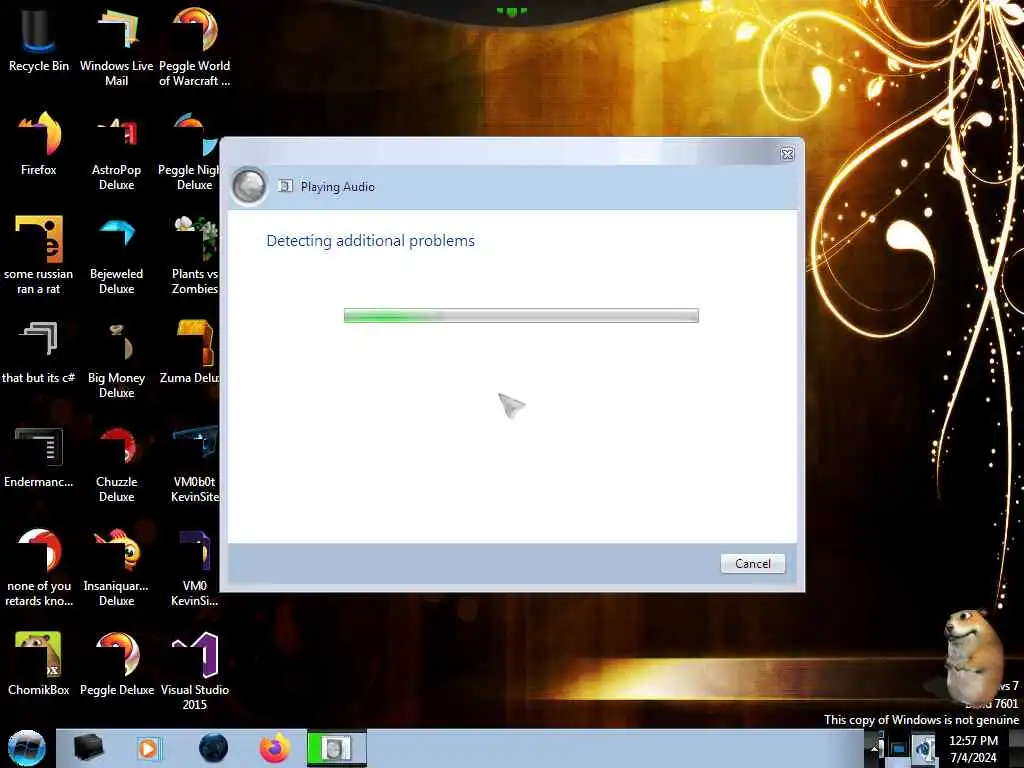Select the Endermanc... desktop icon
1024x768 pixels.
(x=39, y=456)
